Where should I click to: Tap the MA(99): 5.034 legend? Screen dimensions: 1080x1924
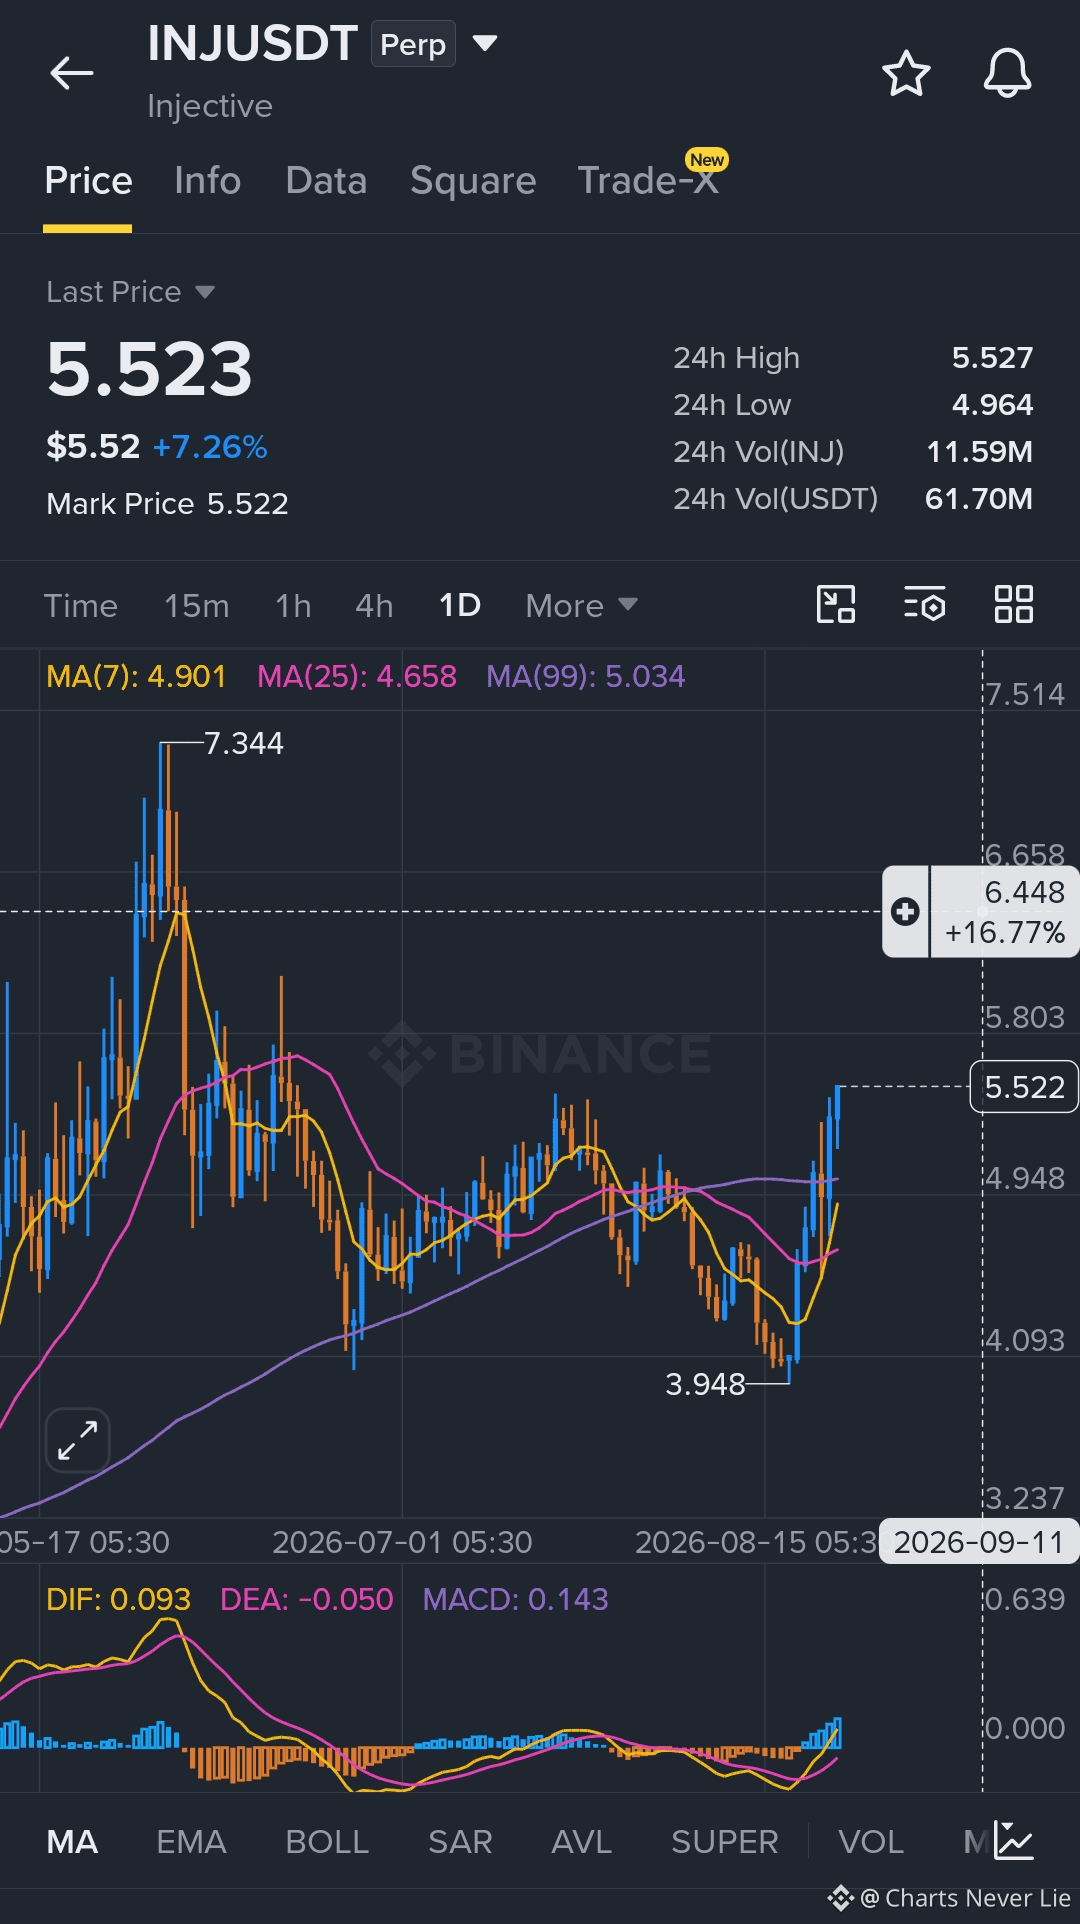pyautogui.click(x=585, y=677)
